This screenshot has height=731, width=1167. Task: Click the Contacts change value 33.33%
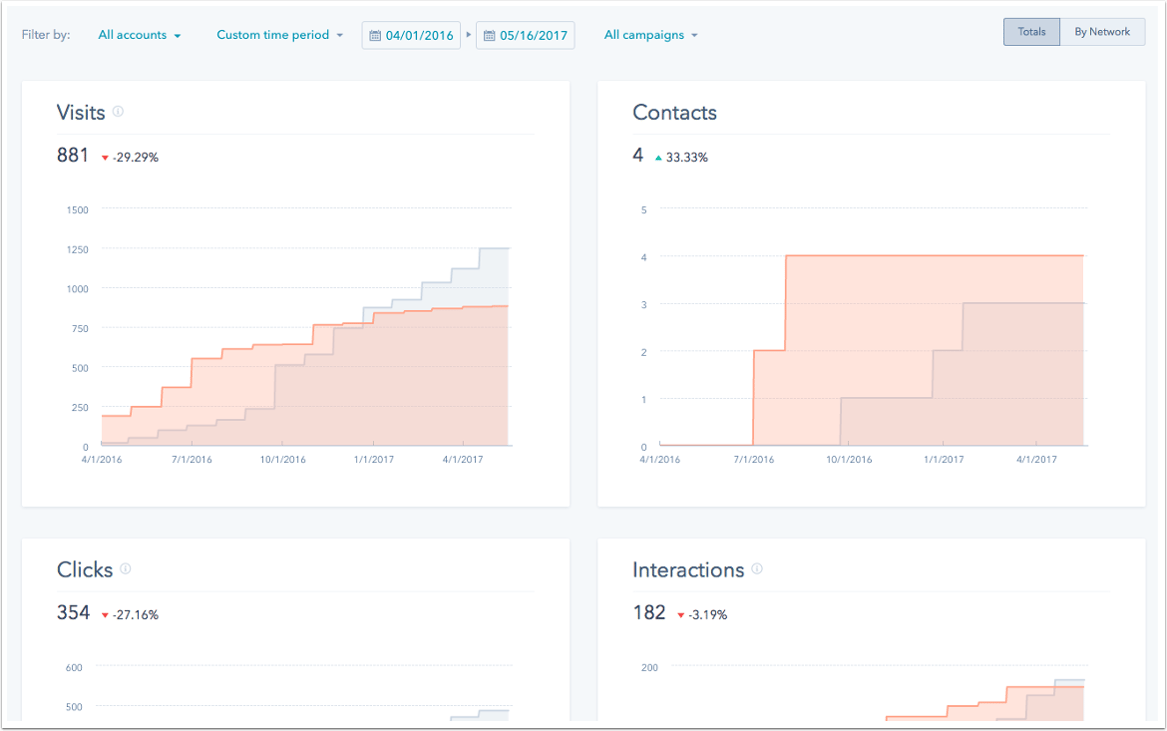[687, 157]
